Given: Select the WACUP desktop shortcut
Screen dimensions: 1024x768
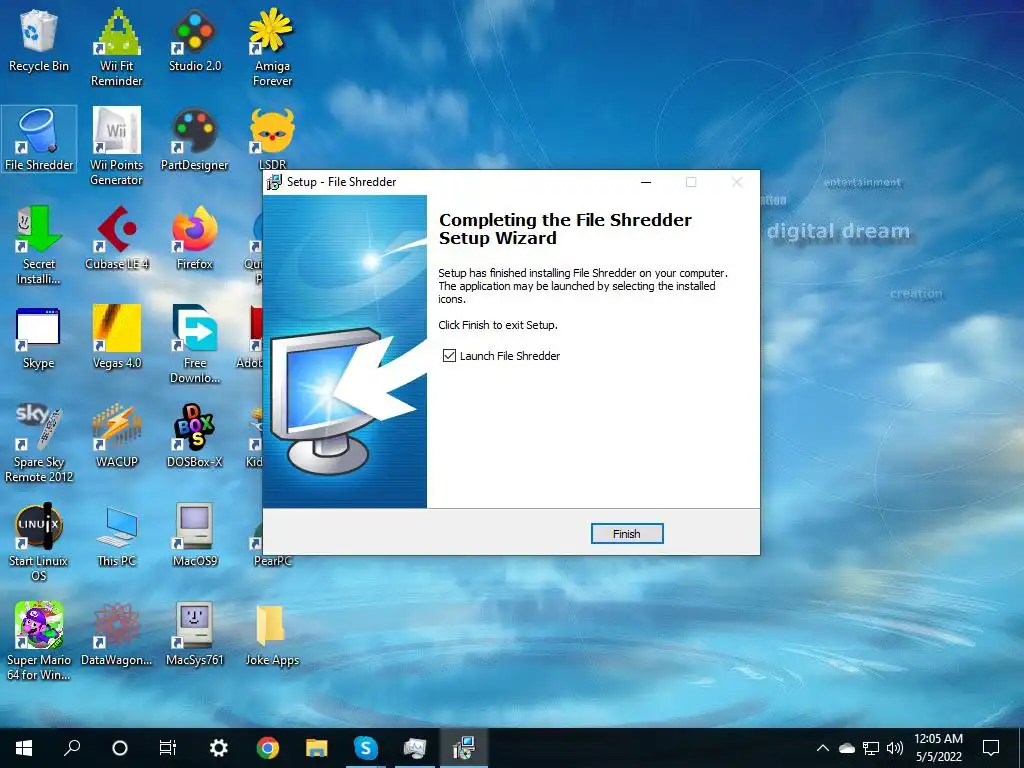Looking at the screenshot, I should click(x=117, y=436).
